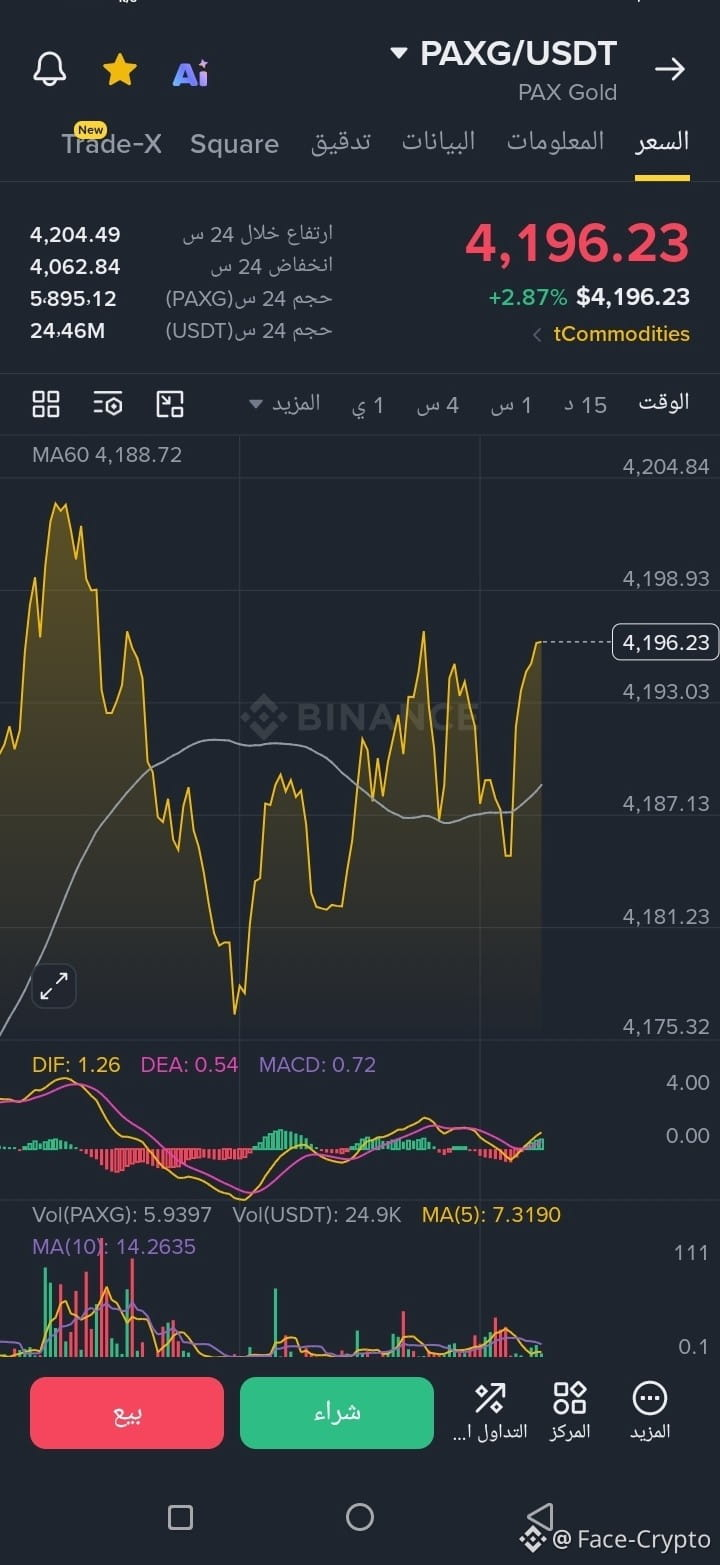Tap the Android home circle button

click(360, 1518)
